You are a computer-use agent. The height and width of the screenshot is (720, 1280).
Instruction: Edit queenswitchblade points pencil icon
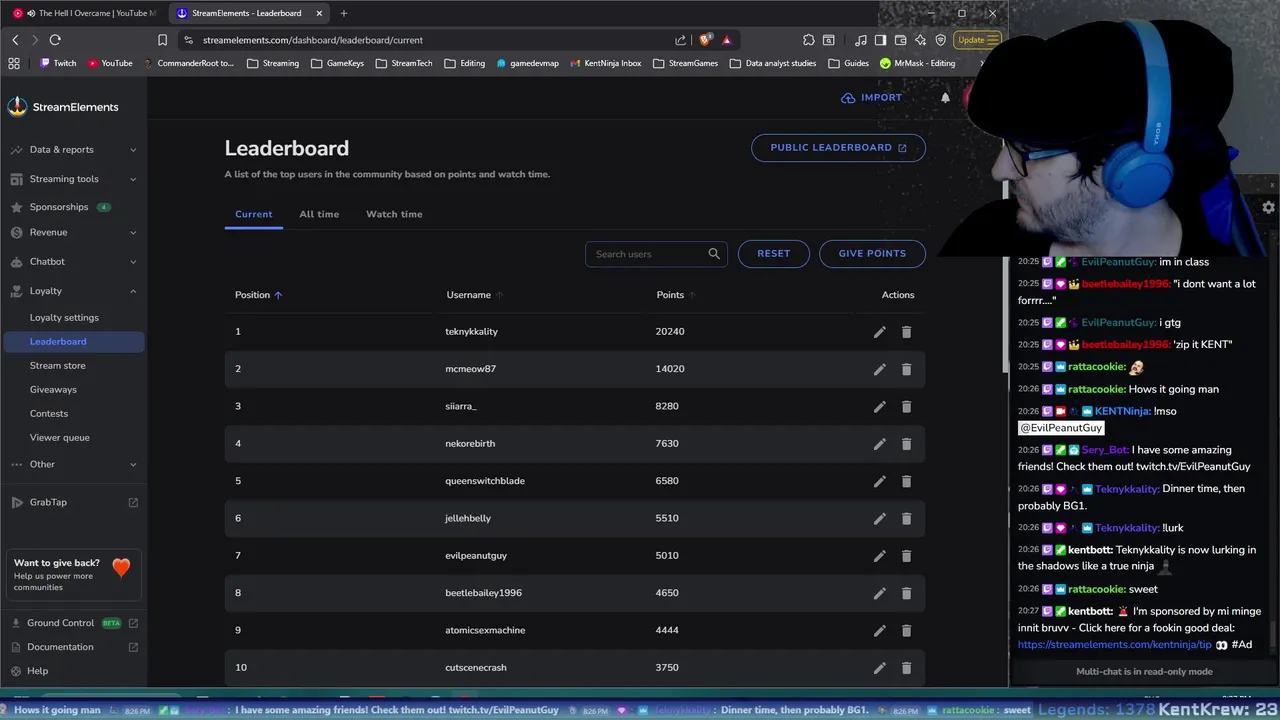pos(880,481)
